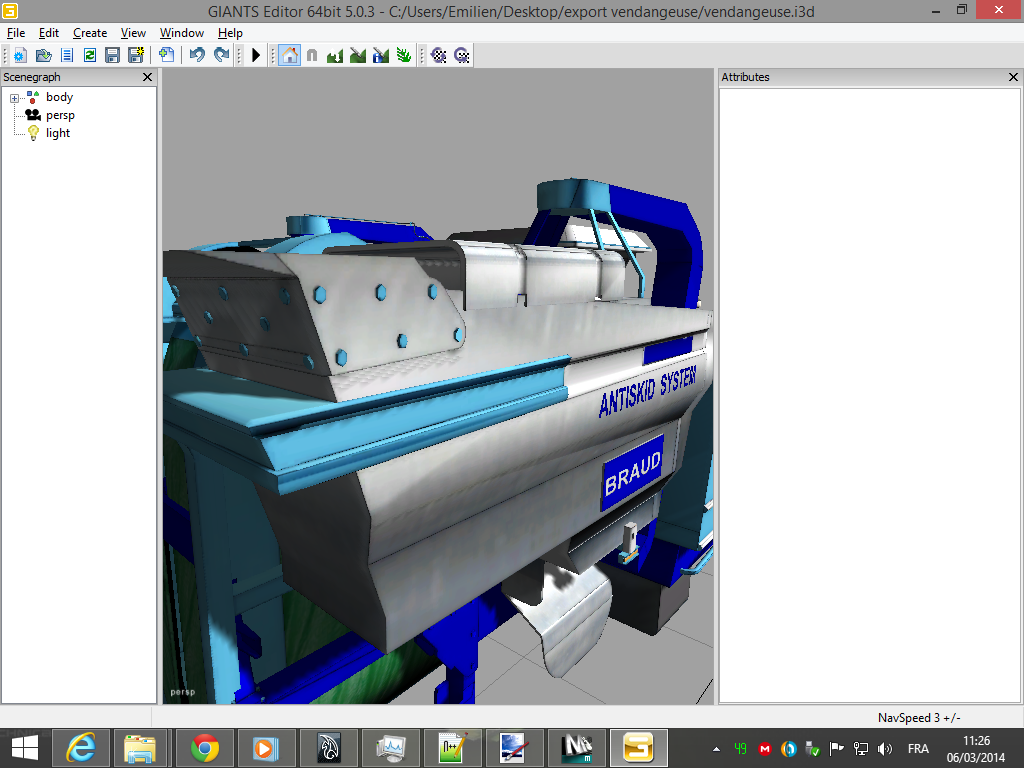Click the blue list document toolbar icon
Image resolution: width=1024 pixels, height=768 pixels.
(67, 56)
